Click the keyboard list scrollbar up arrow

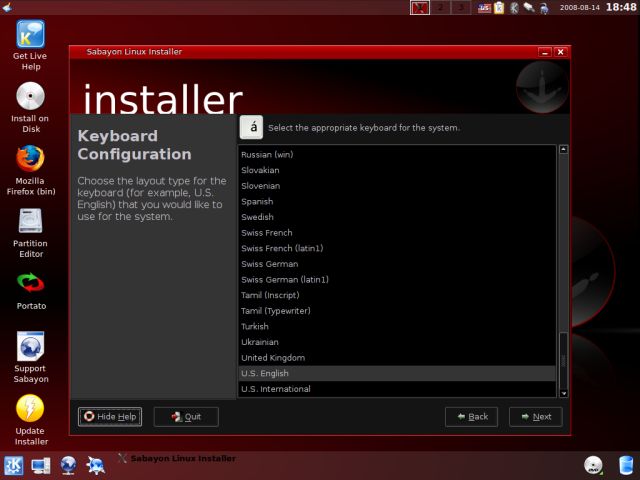563,150
